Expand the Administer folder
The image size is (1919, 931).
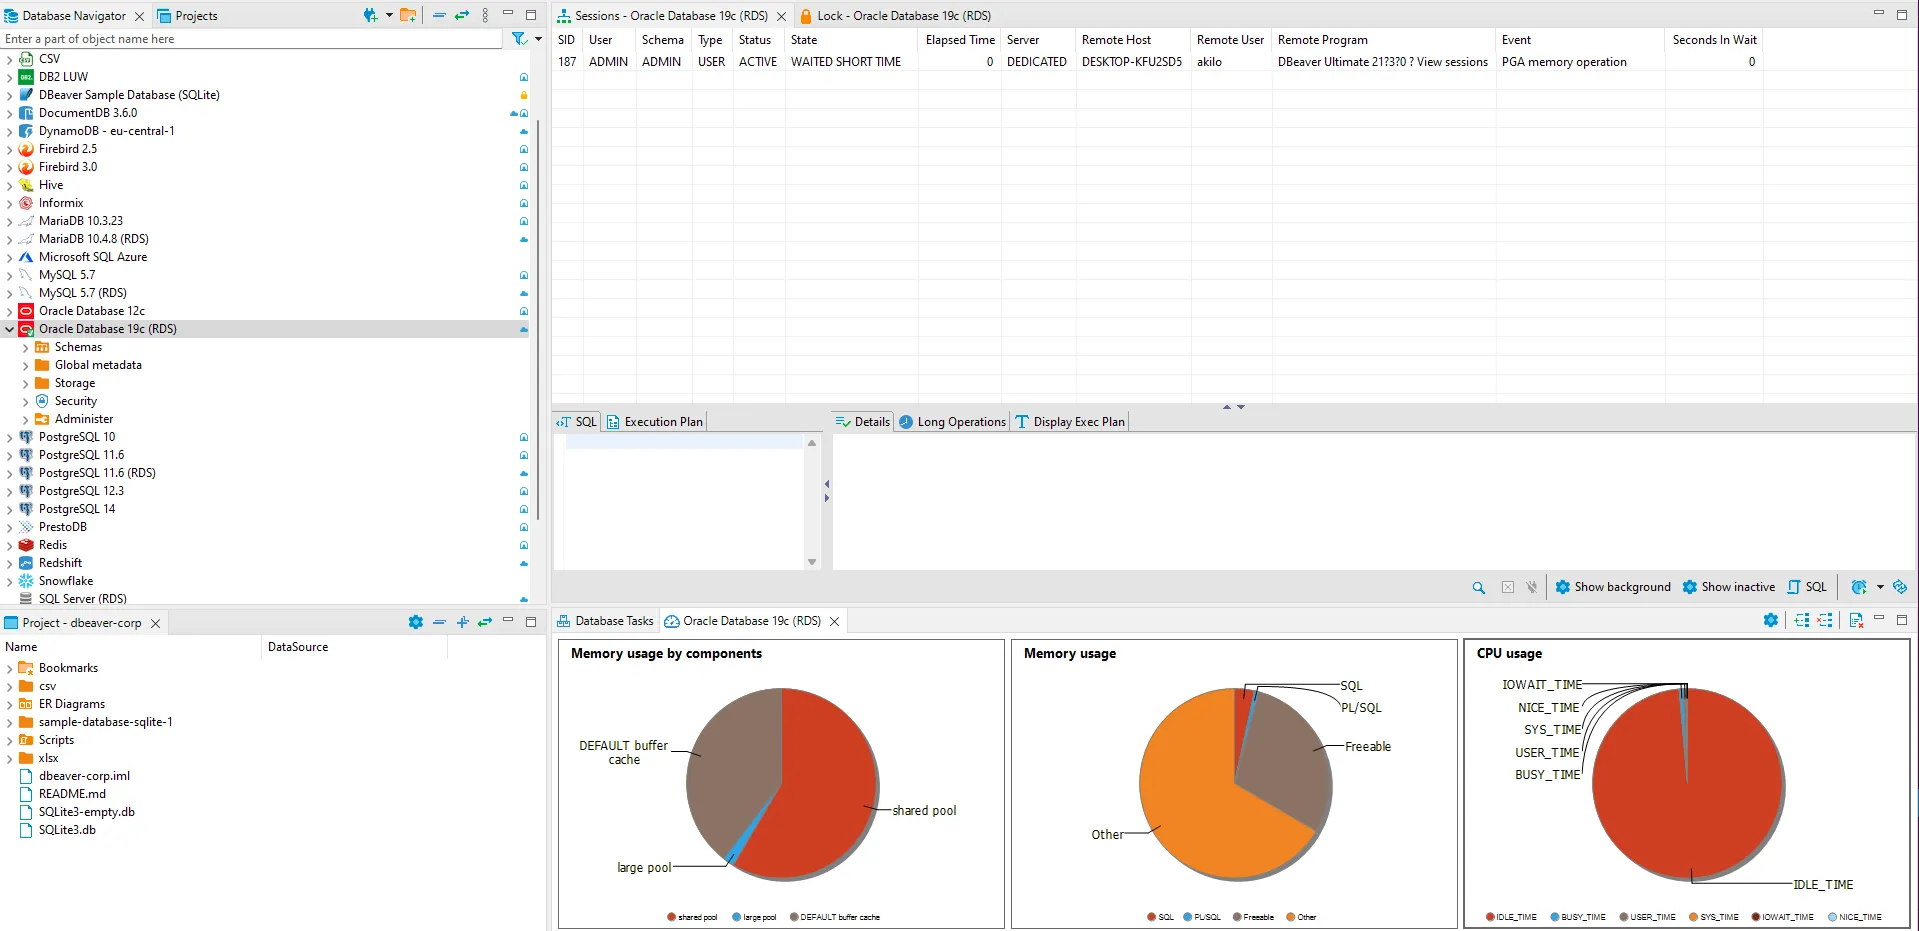pos(26,419)
